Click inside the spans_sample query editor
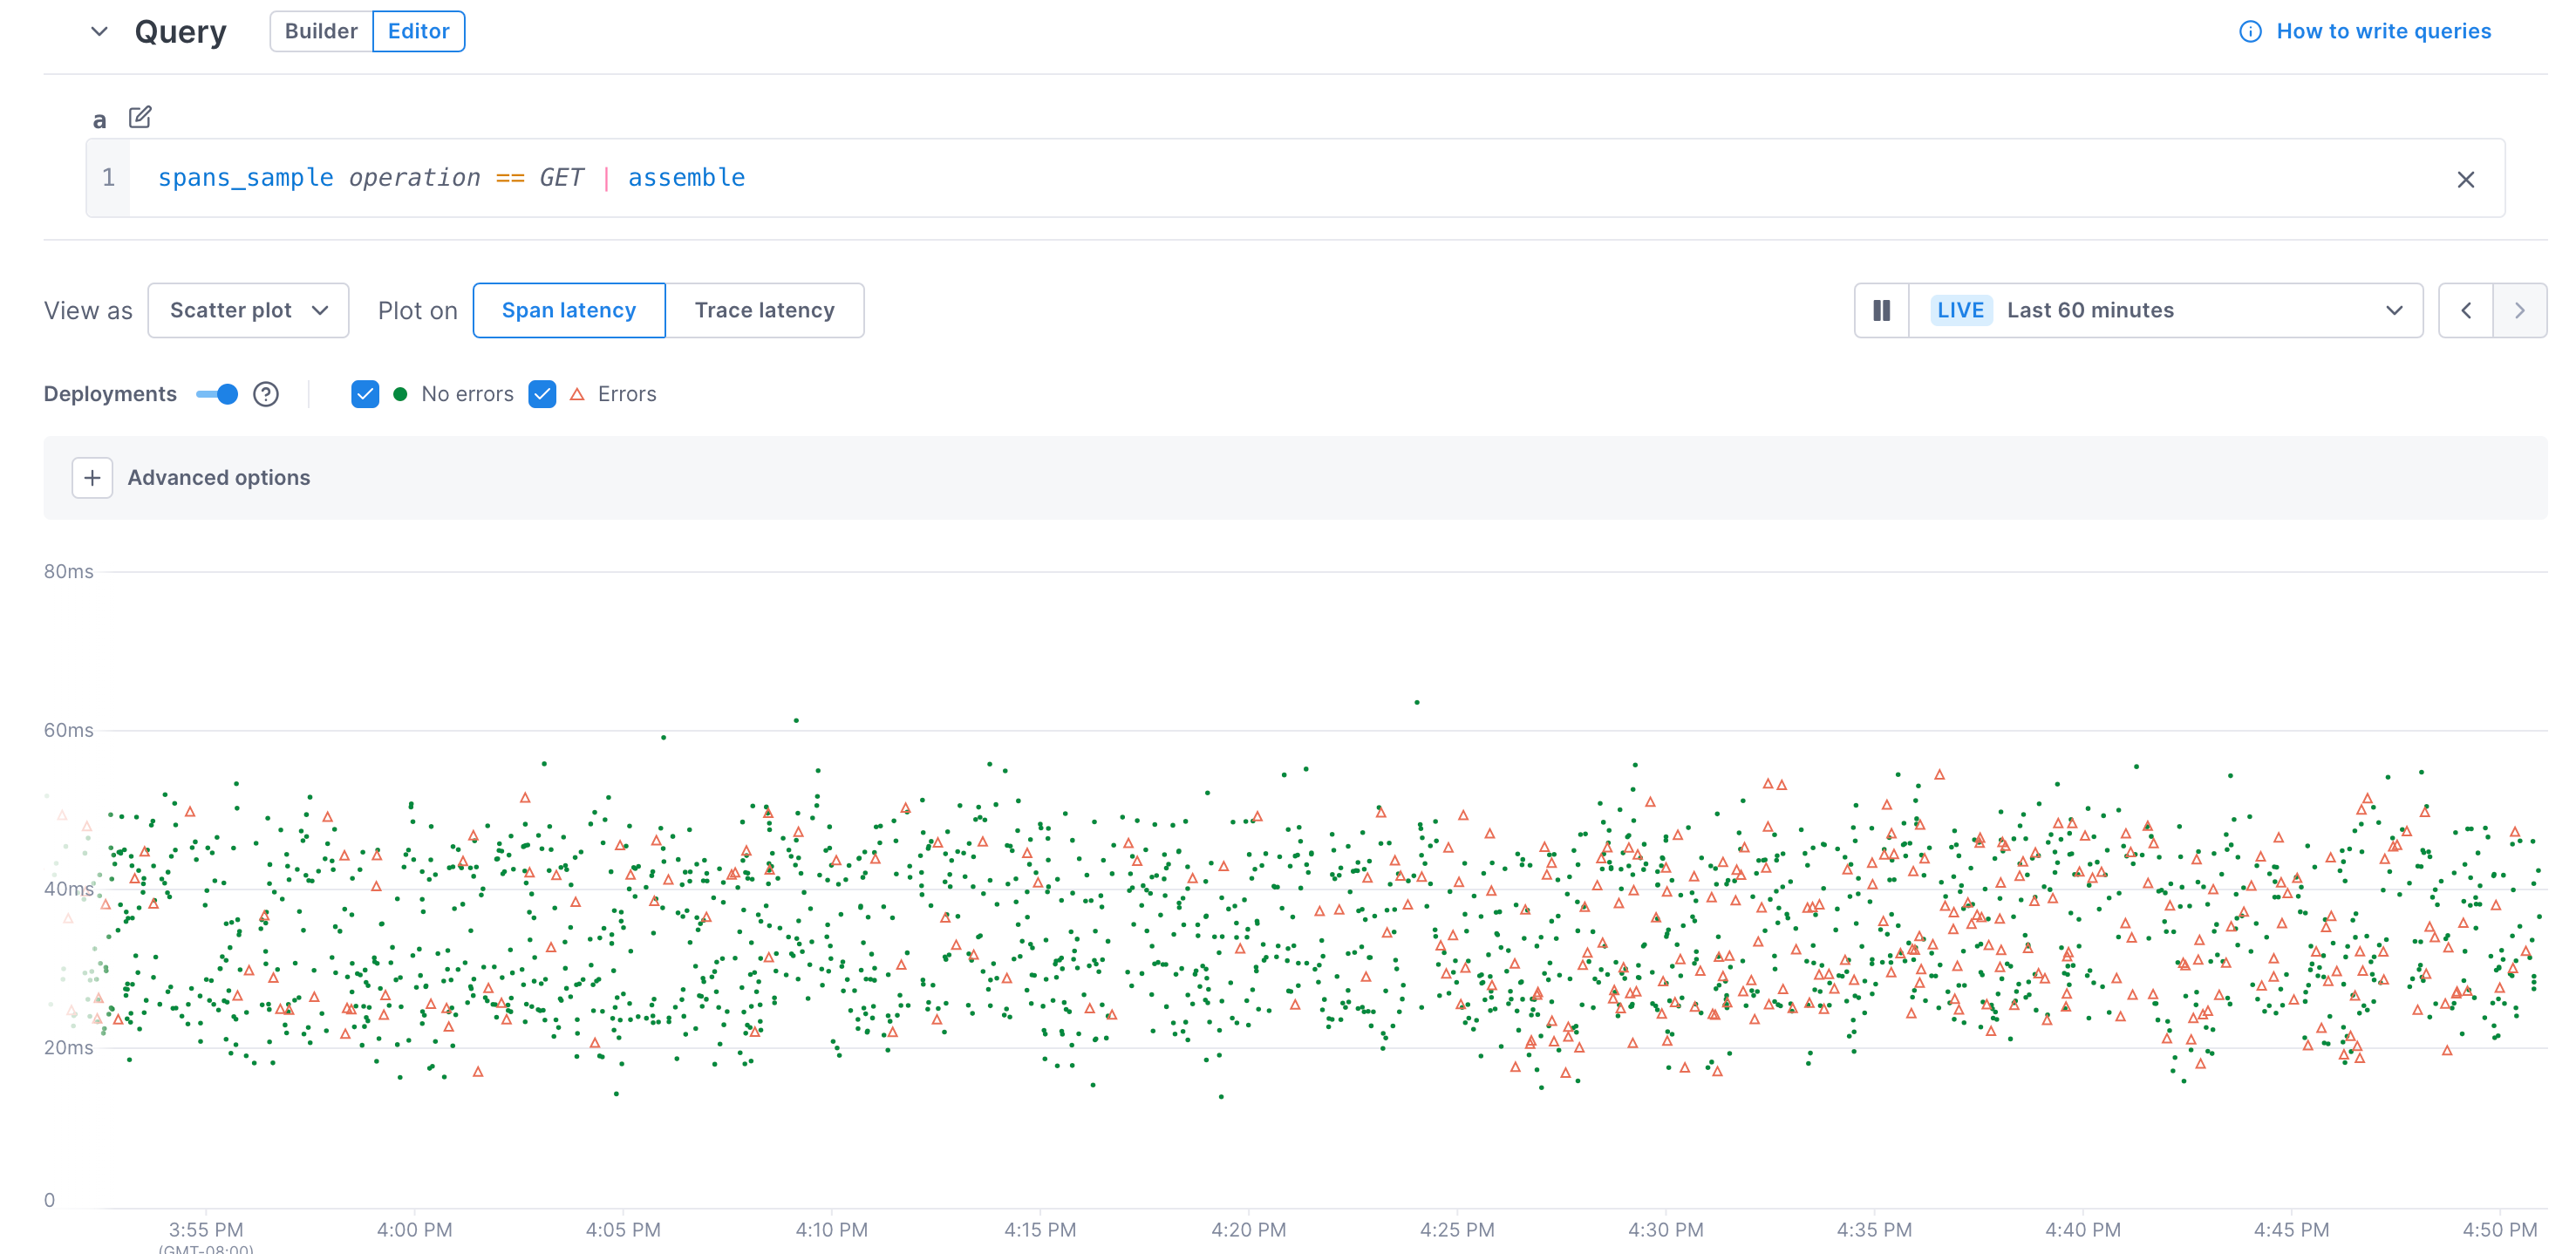Image resolution: width=2576 pixels, height=1254 pixels. point(450,177)
